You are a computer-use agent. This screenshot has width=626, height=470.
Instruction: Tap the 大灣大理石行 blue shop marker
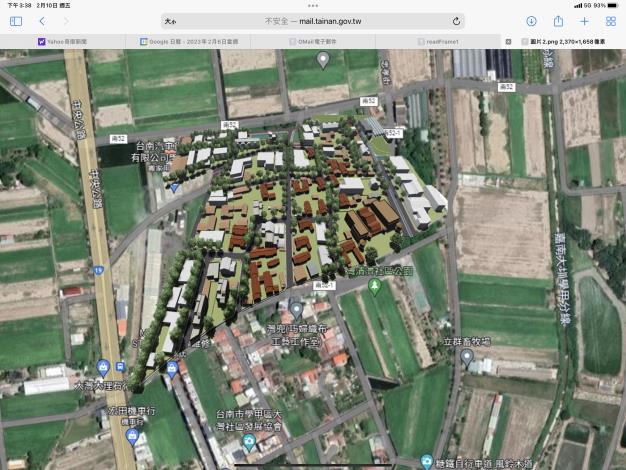(104, 367)
